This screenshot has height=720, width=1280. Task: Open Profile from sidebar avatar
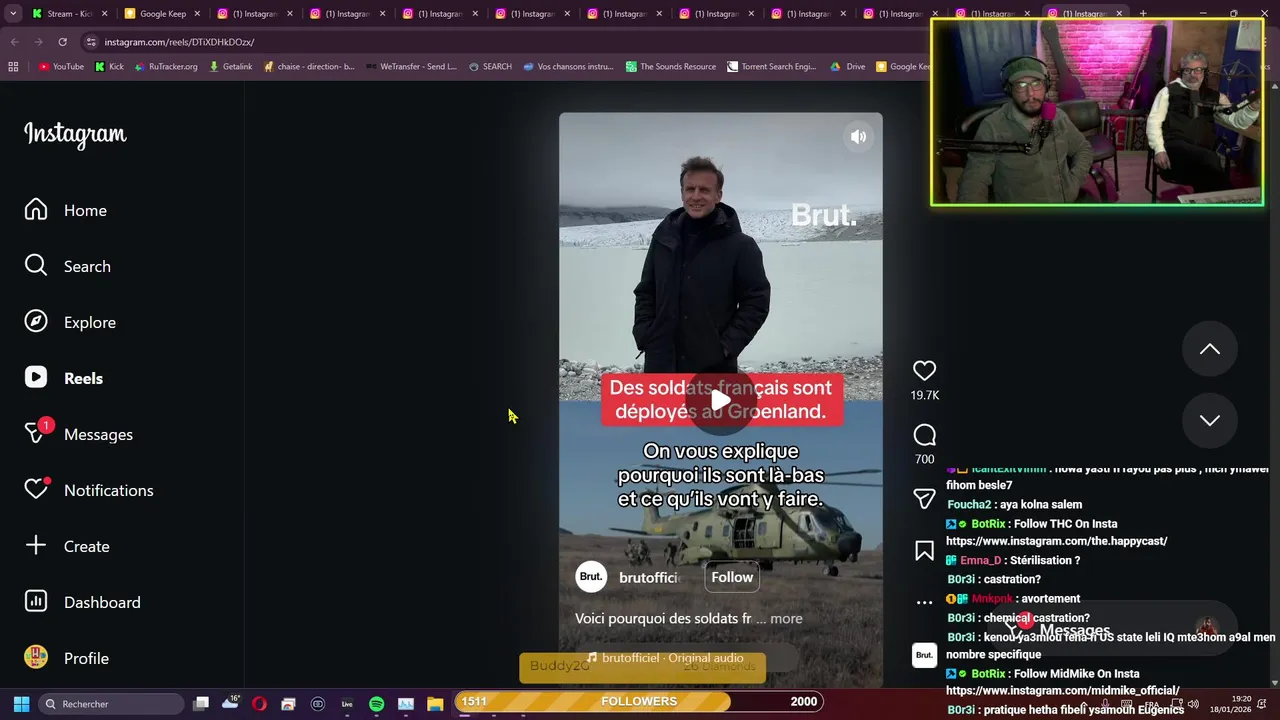coord(36,658)
